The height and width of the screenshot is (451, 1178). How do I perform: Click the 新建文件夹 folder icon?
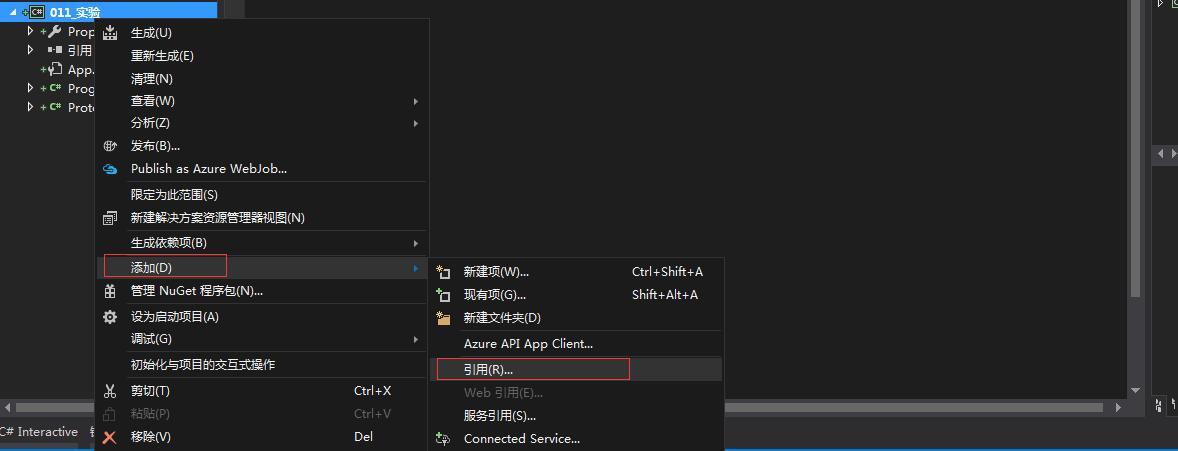point(443,318)
